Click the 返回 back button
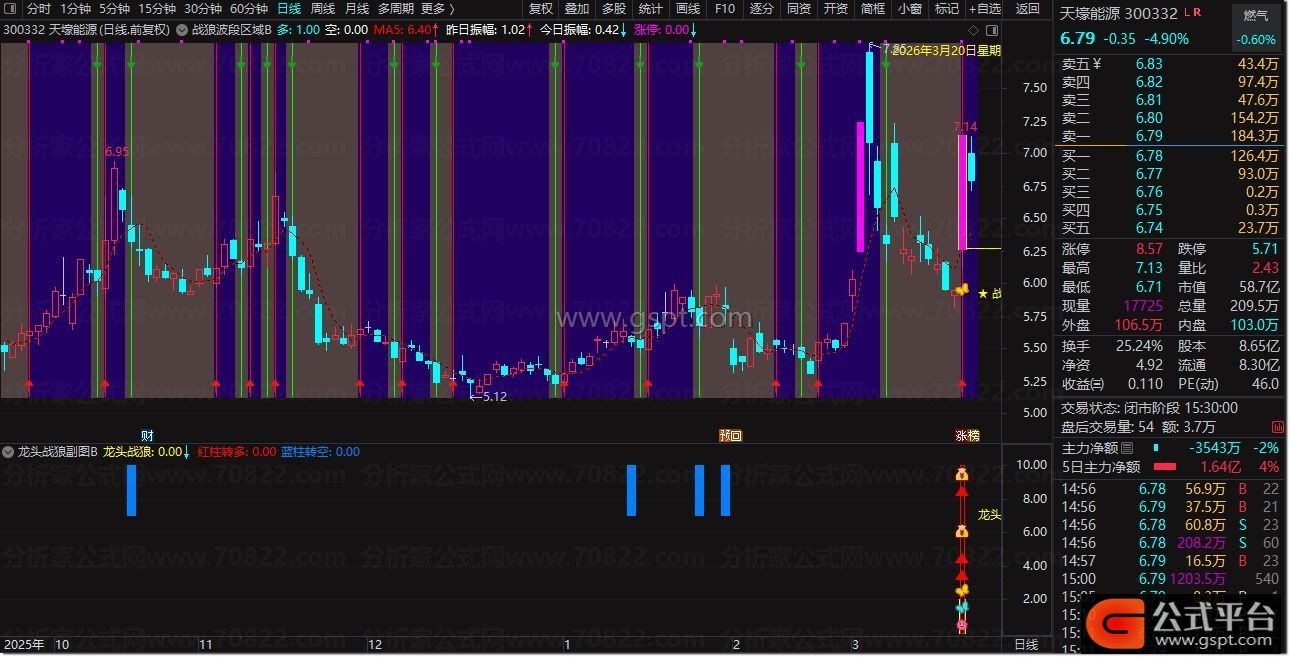This screenshot has height=657, width=1291. (x=1027, y=9)
